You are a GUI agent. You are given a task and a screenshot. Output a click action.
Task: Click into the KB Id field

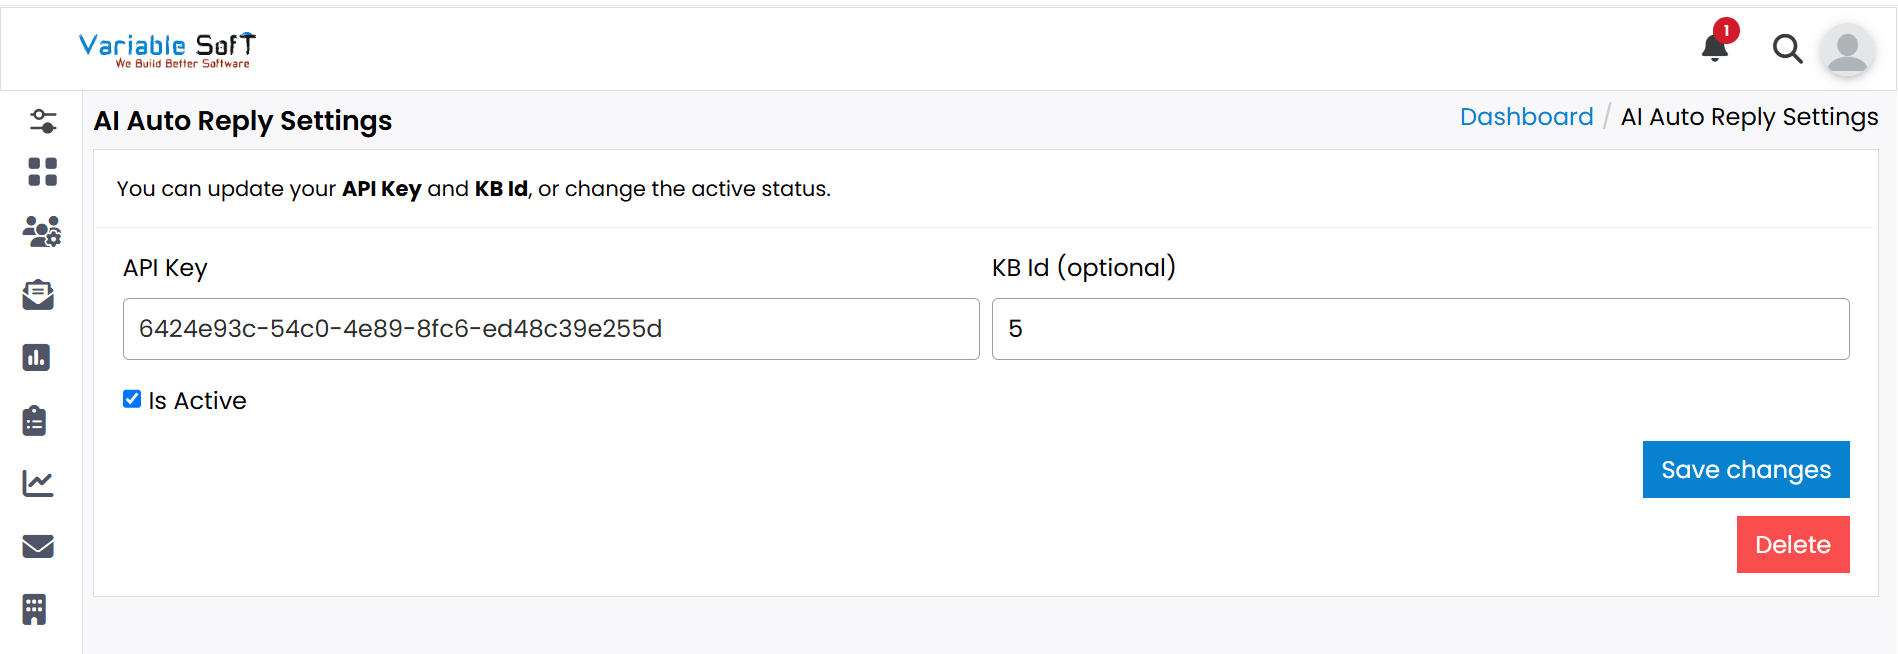[x=1420, y=329]
